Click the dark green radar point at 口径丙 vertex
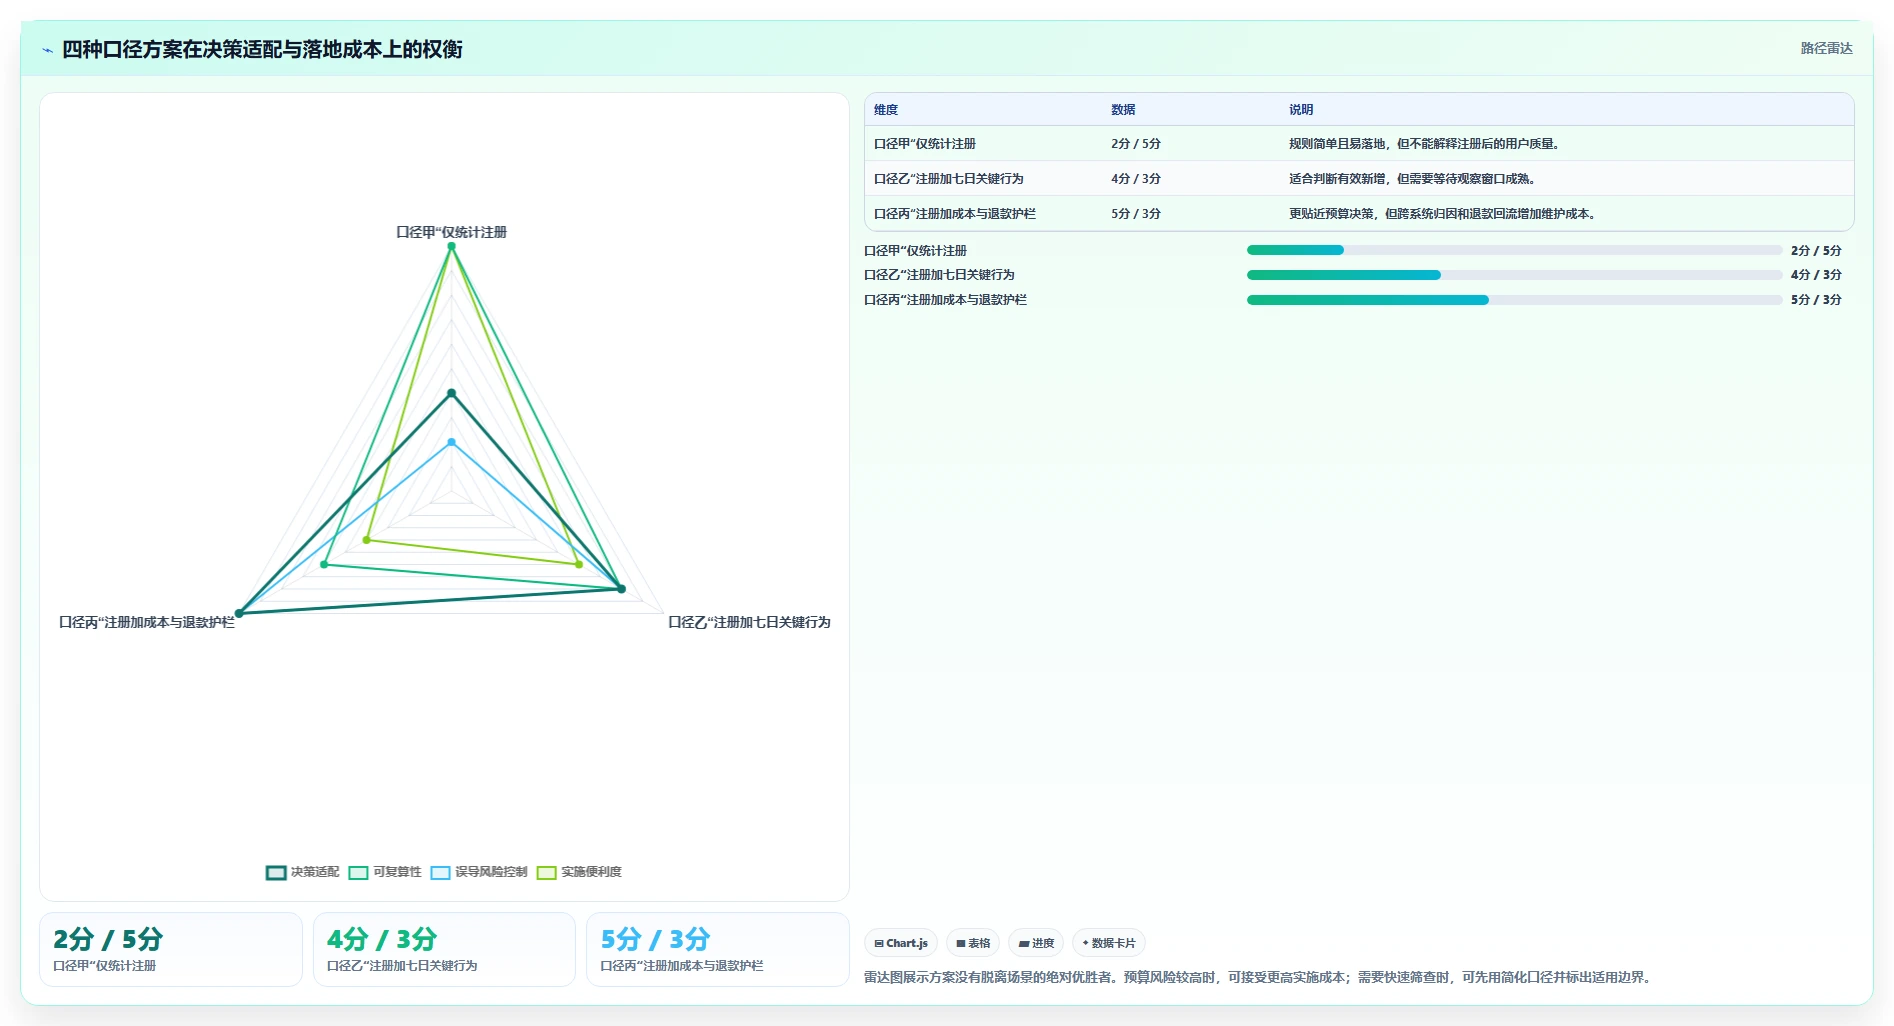The height and width of the screenshot is (1026, 1894). pos(239,613)
